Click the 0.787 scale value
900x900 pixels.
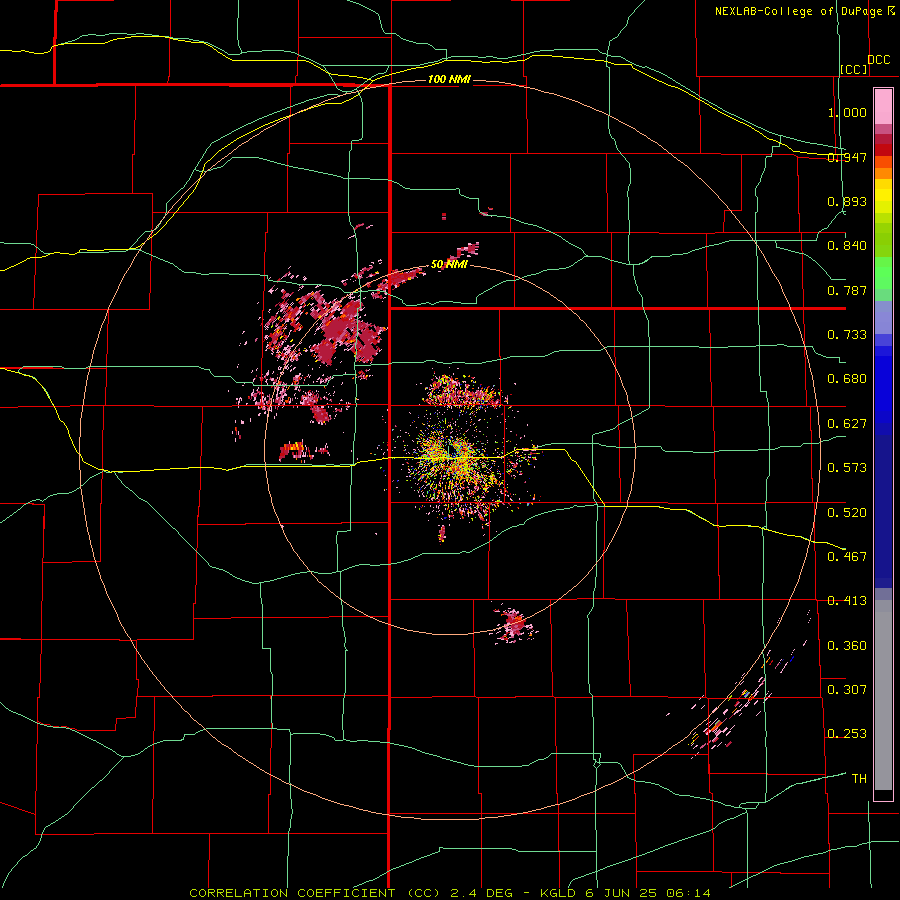pyautogui.click(x=847, y=290)
